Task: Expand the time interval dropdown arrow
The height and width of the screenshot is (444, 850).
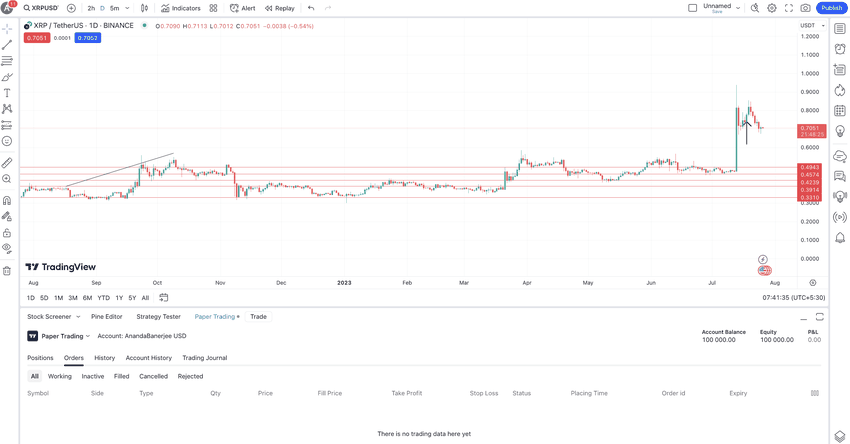Action: click(x=127, y=8)
